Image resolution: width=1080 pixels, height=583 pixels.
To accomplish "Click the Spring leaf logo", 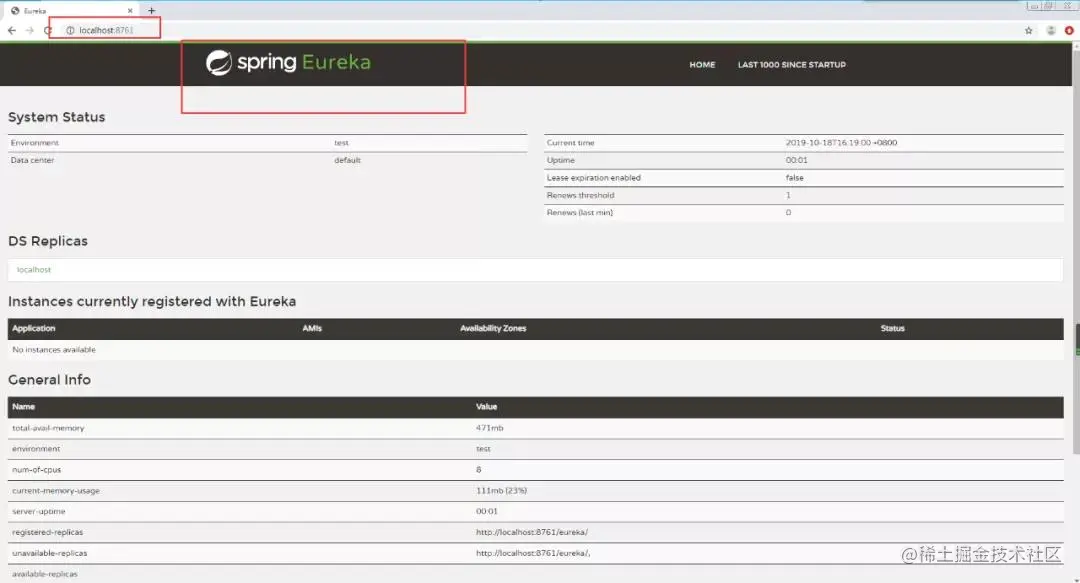I will tap(219, 63).
